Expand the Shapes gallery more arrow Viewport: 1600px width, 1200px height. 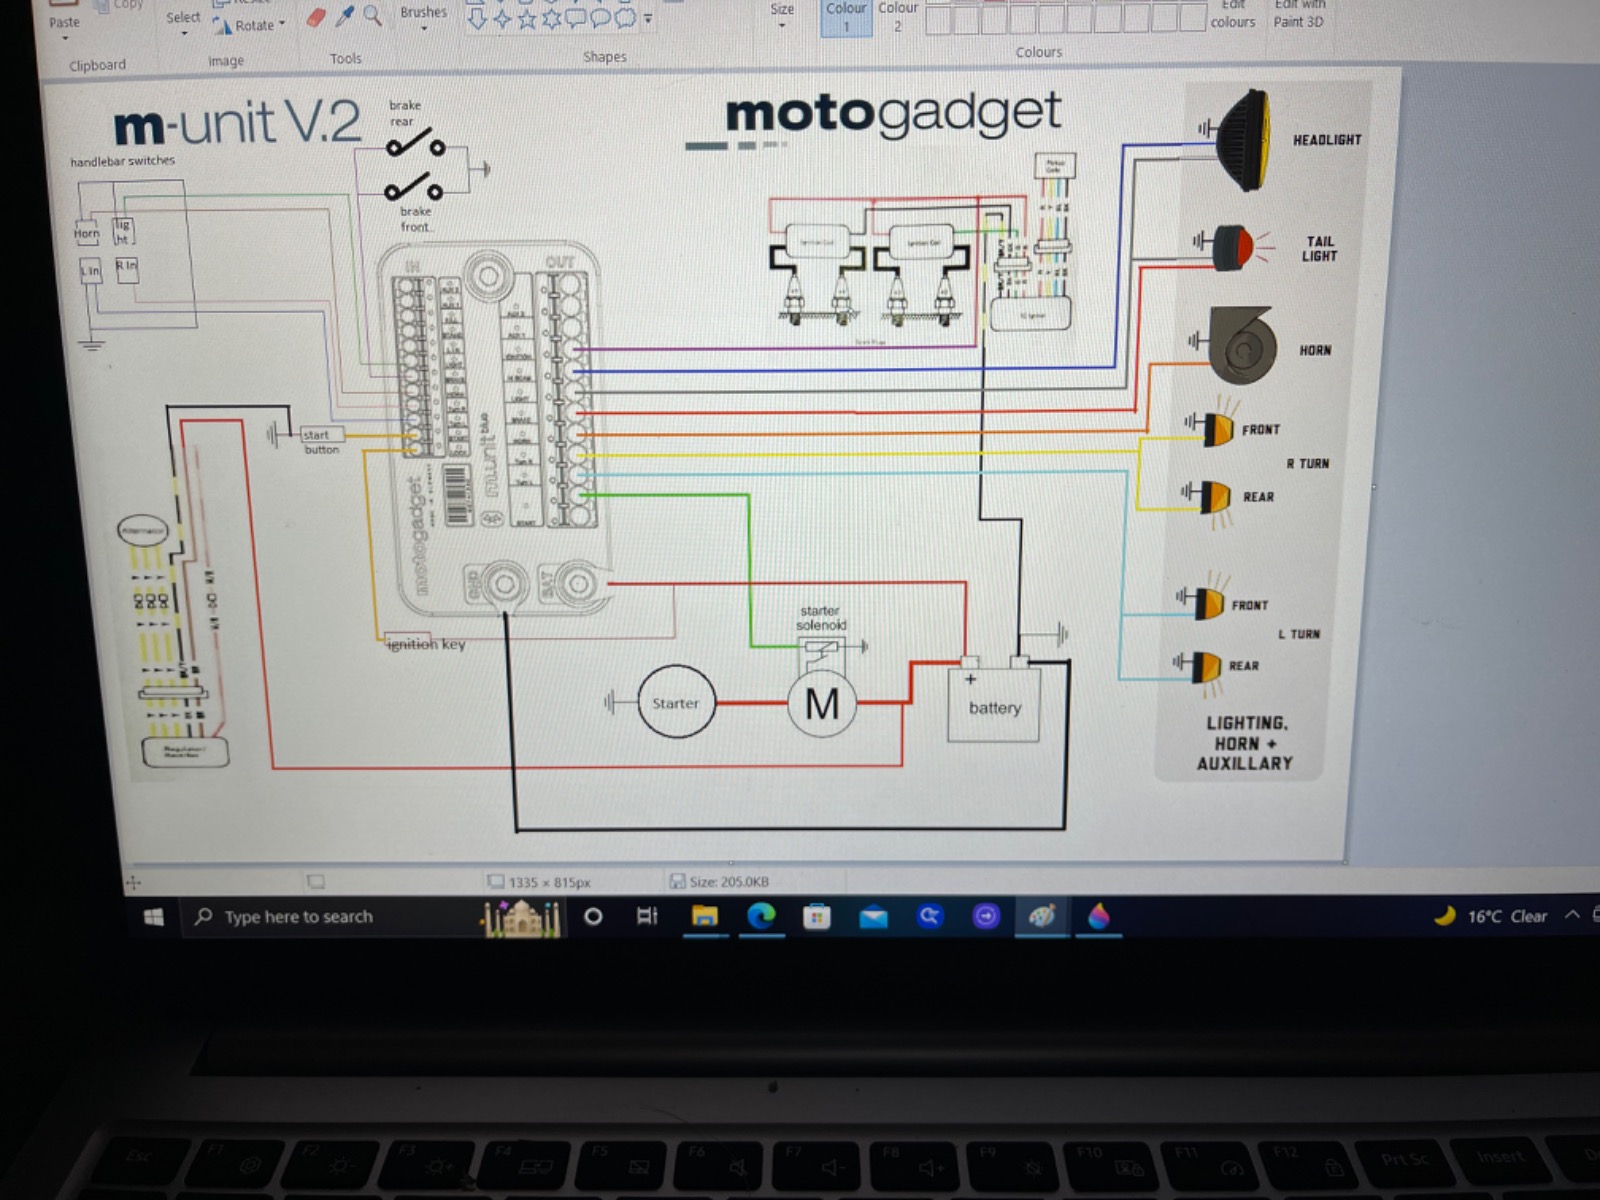(x=648, y=19)
